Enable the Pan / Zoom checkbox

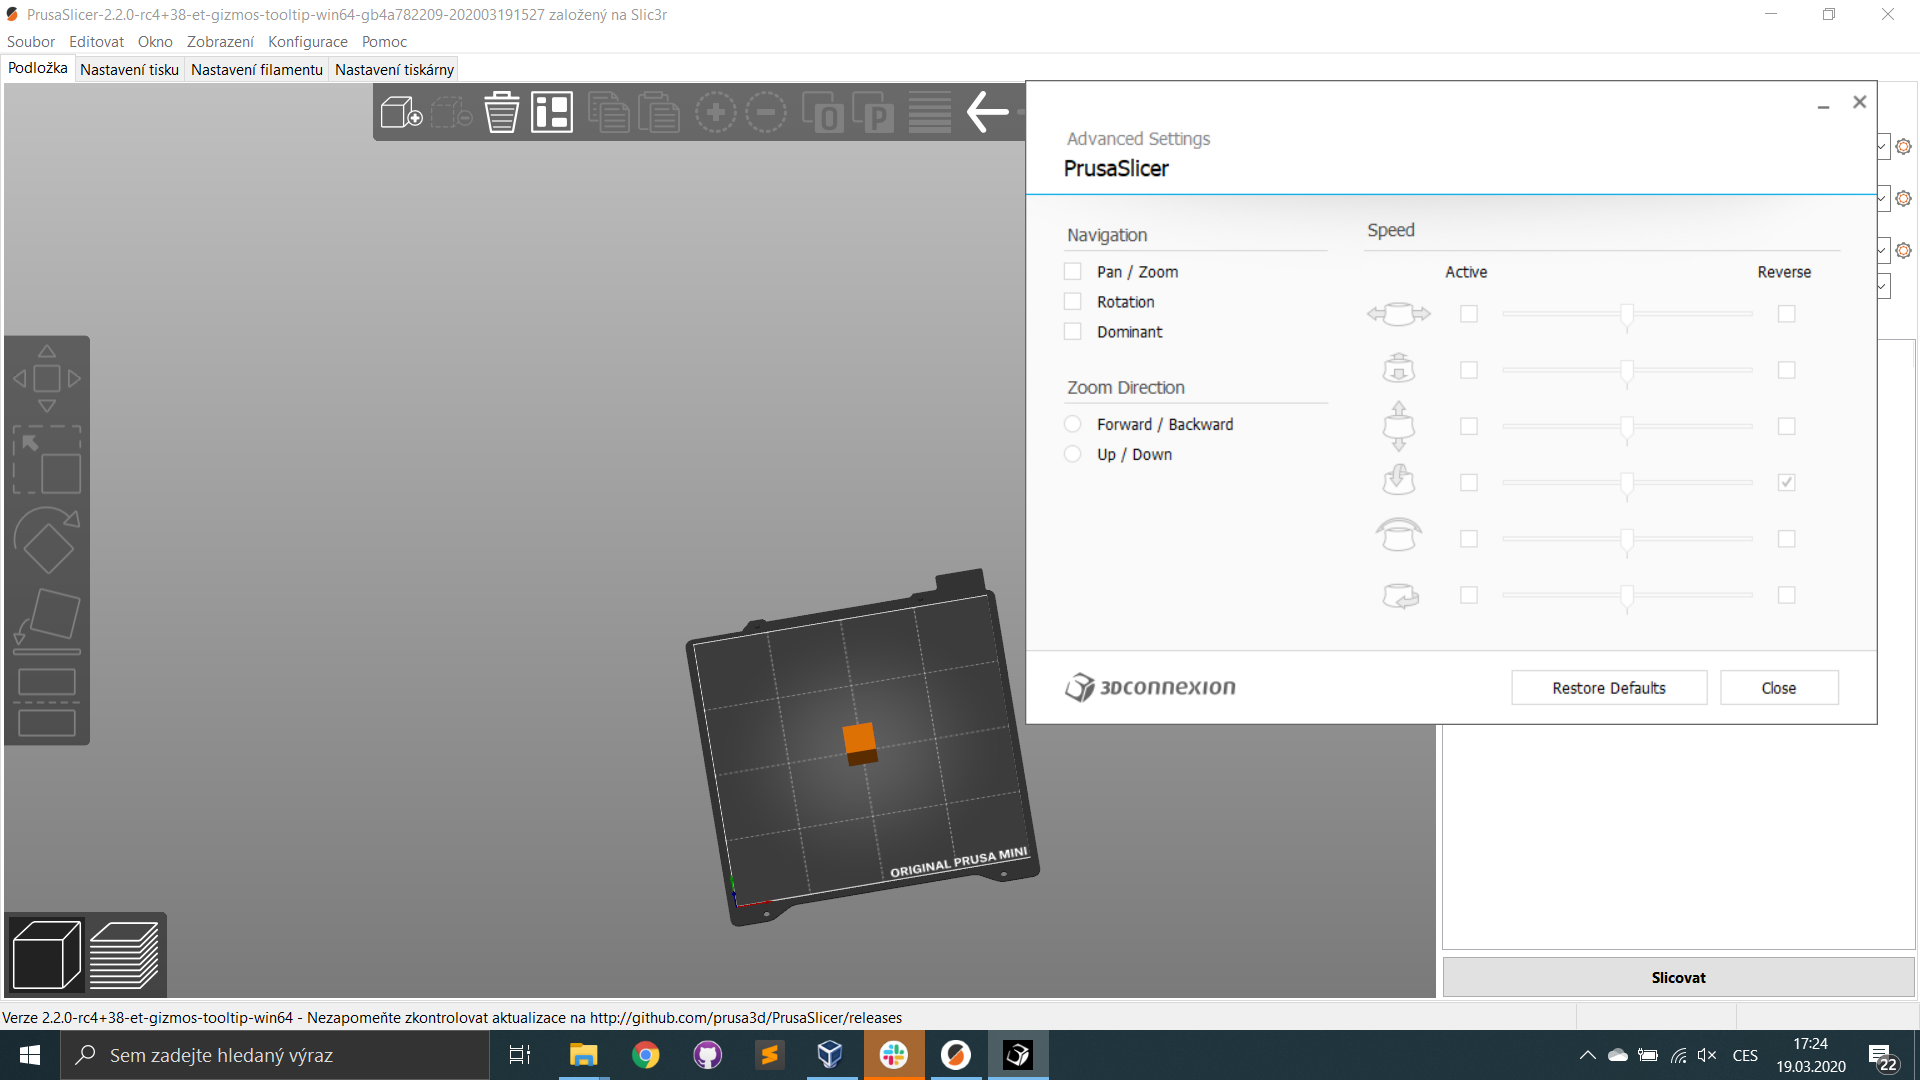[1073, 272]
